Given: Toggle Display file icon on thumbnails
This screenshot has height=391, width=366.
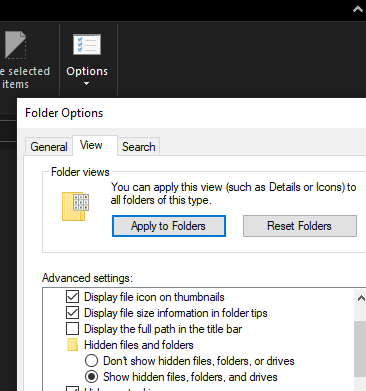Looking at the screenshot, I should (72, 297).
